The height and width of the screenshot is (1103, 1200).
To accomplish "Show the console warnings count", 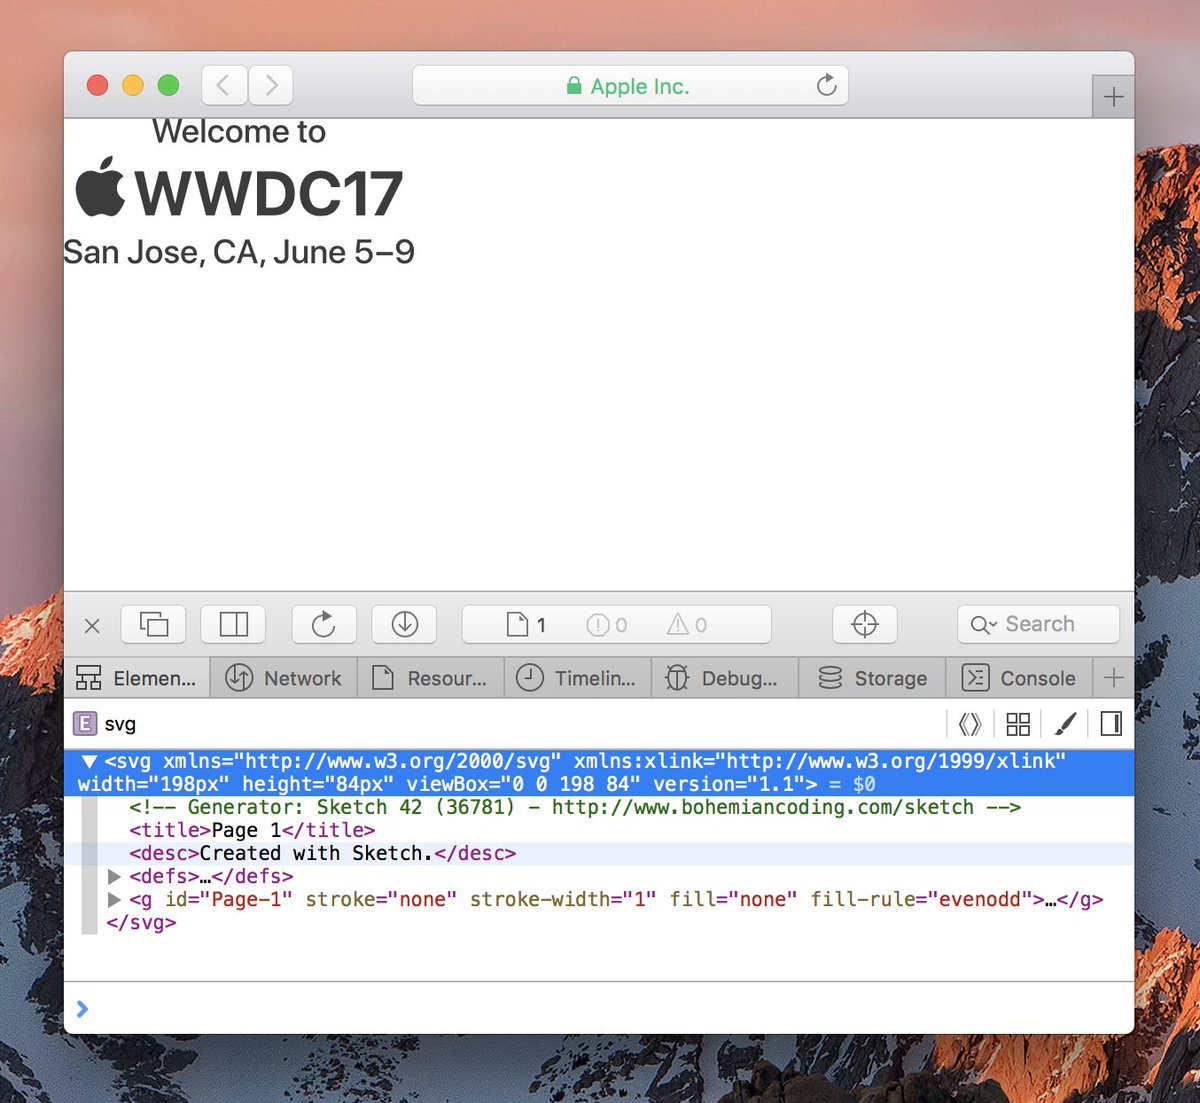I will 687,625.
